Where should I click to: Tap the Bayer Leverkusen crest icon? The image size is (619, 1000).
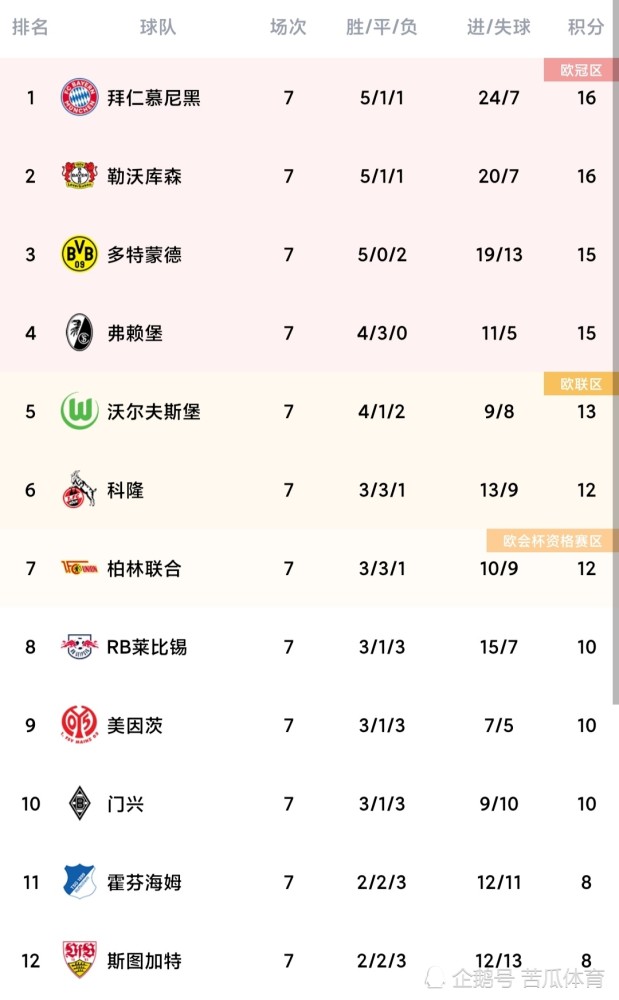pyautogui.click(x=79, y=175)
